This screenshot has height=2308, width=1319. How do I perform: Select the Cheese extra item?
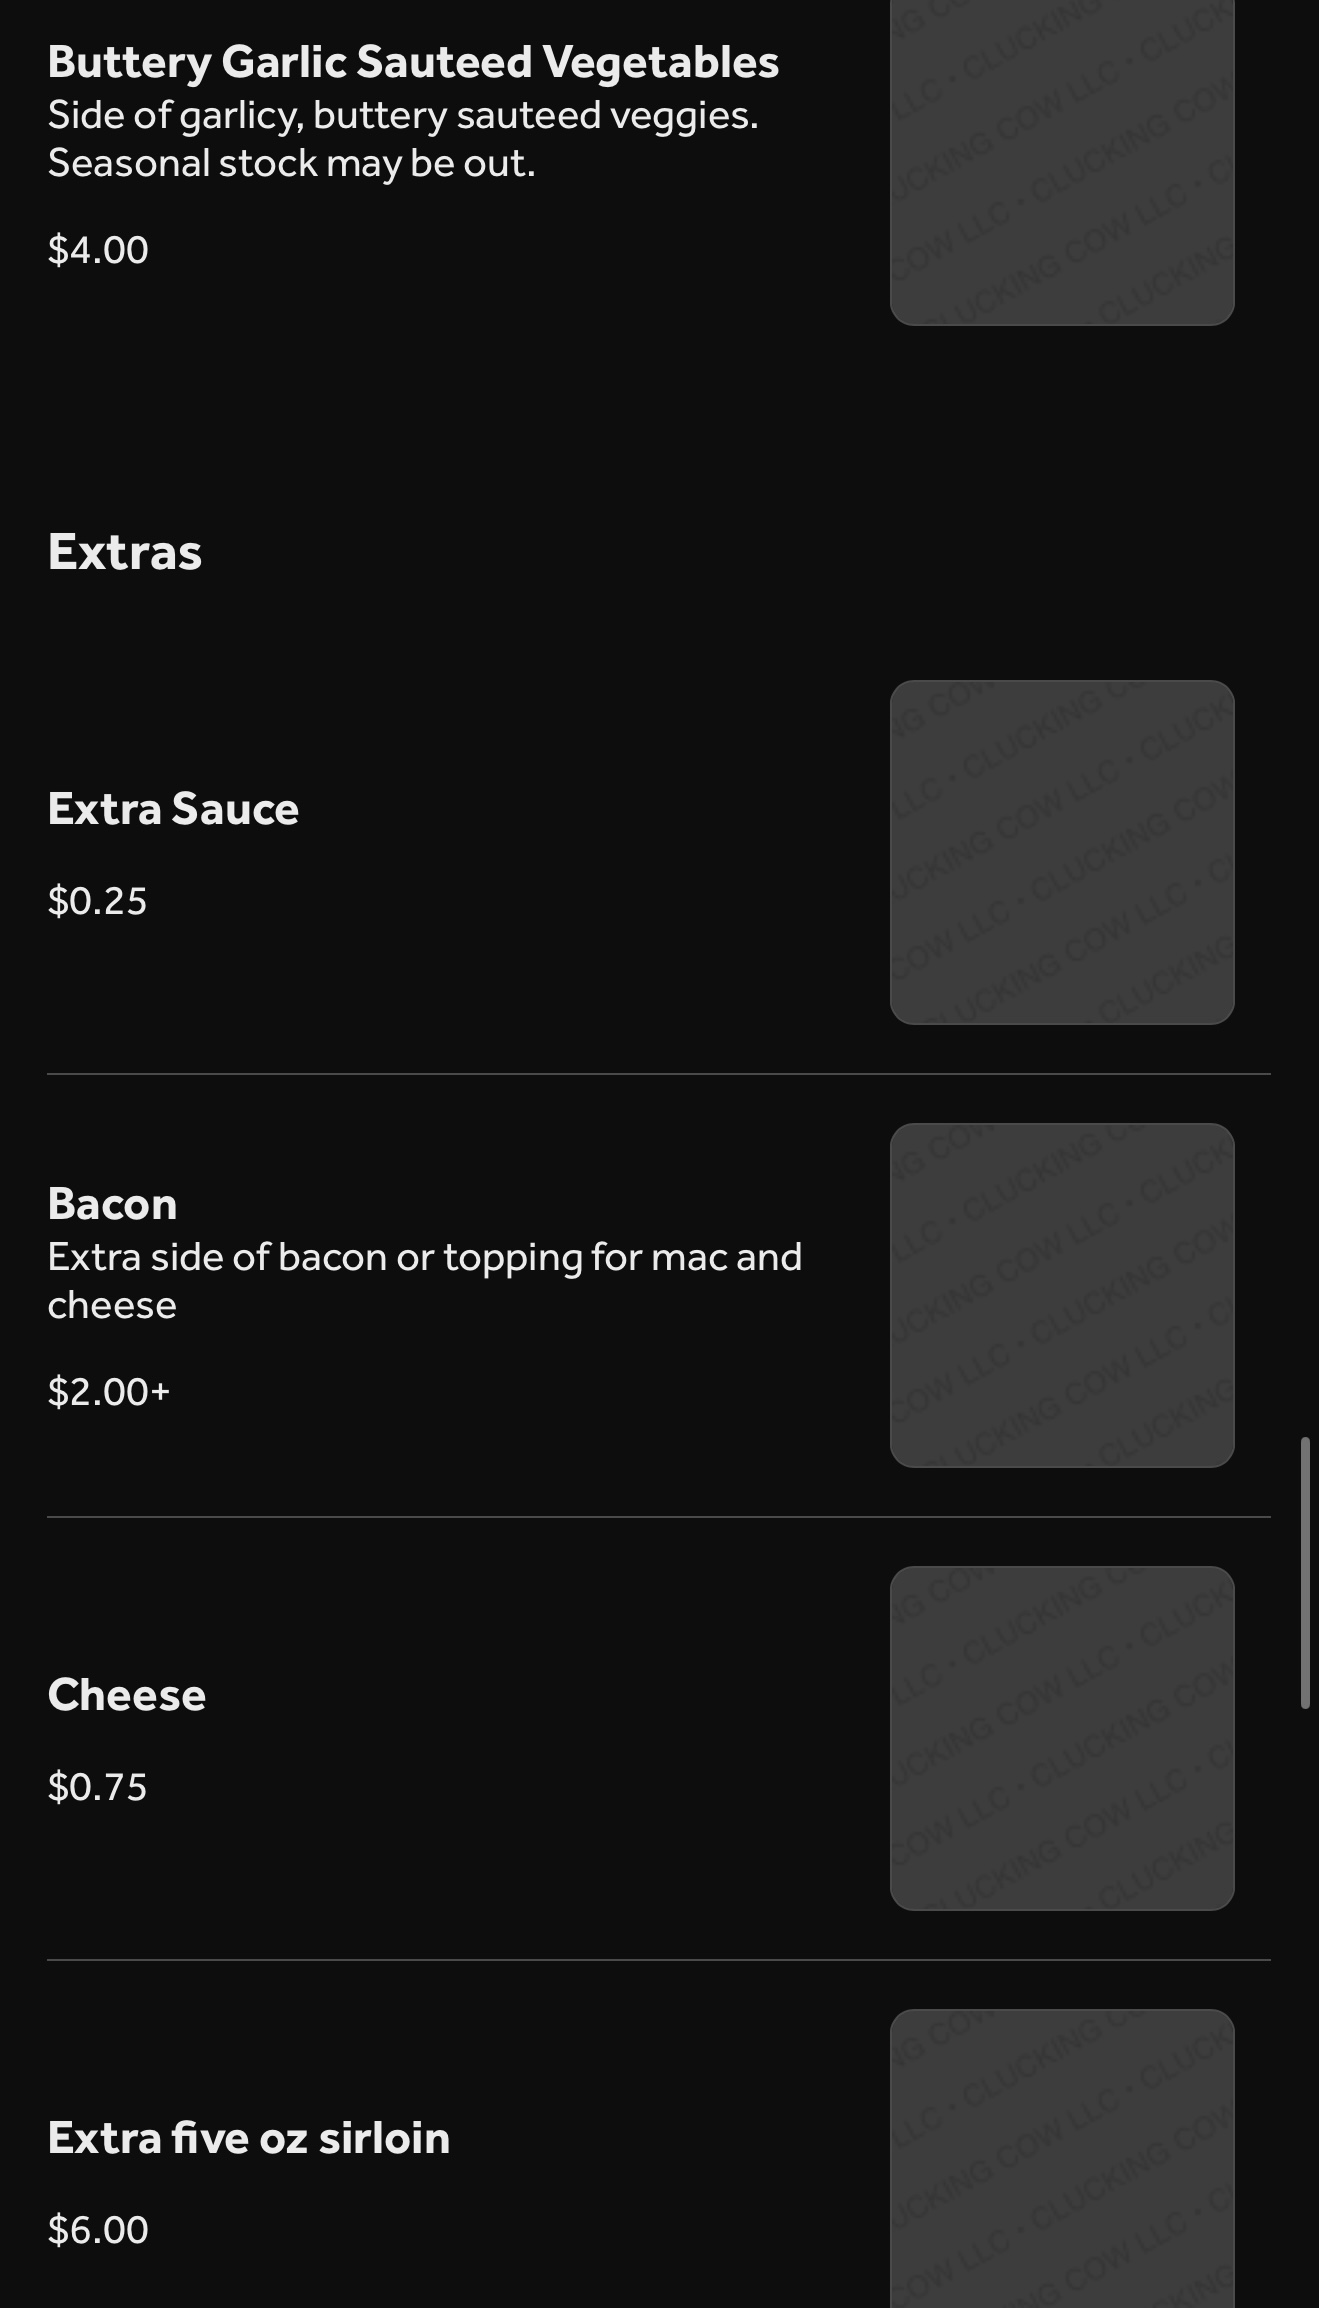pos(126,1695)
